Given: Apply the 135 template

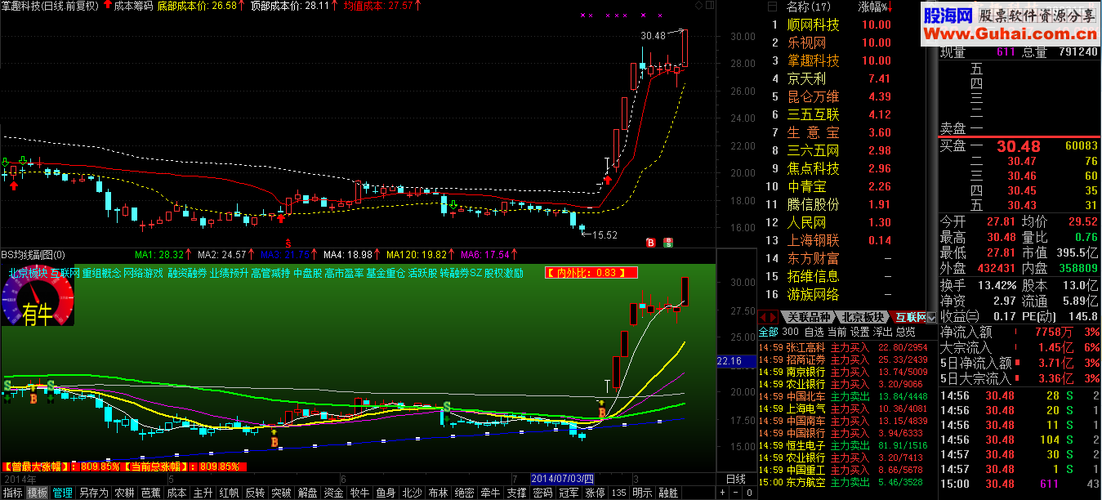Looking at the screenshot, I should pos(618,492).
